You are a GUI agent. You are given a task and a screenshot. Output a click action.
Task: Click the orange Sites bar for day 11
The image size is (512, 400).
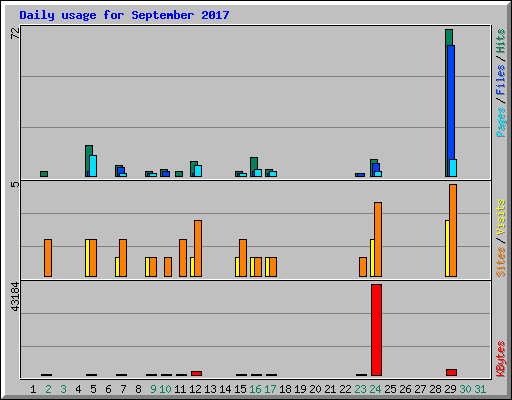point(183,258)
